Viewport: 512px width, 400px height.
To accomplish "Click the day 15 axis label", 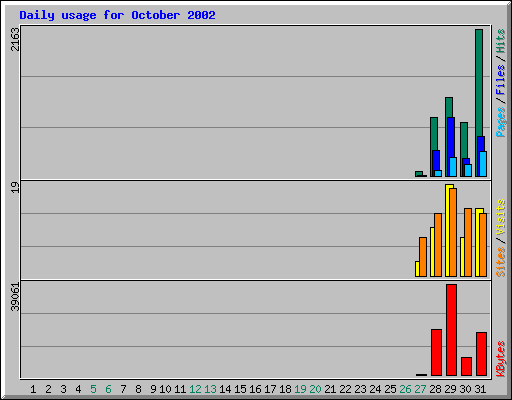I will (240, 389).
